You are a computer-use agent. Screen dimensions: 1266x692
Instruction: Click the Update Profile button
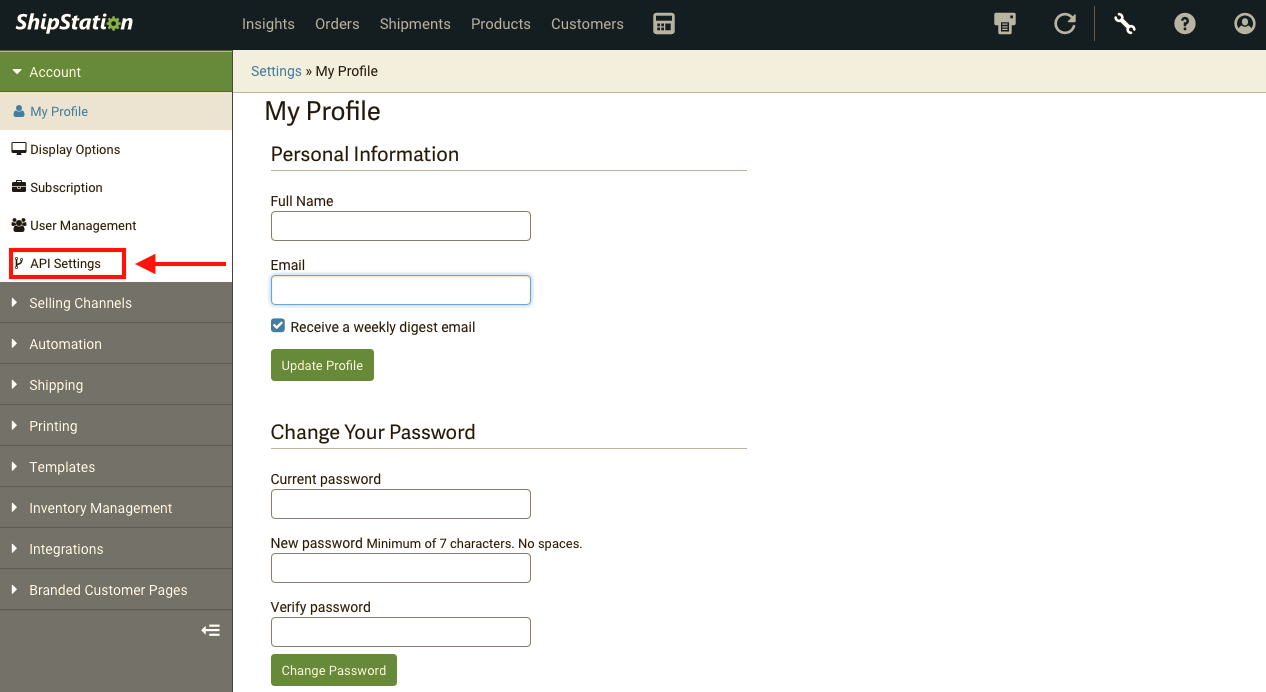click(322, 365)
